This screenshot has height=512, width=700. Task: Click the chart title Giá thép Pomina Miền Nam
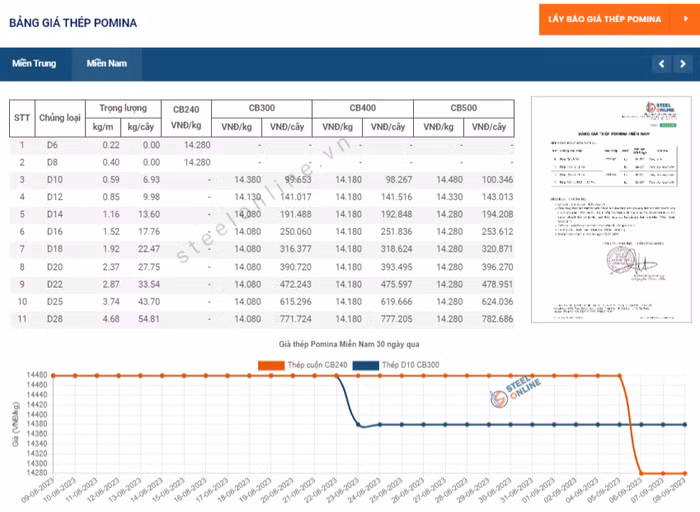[349, 344]
